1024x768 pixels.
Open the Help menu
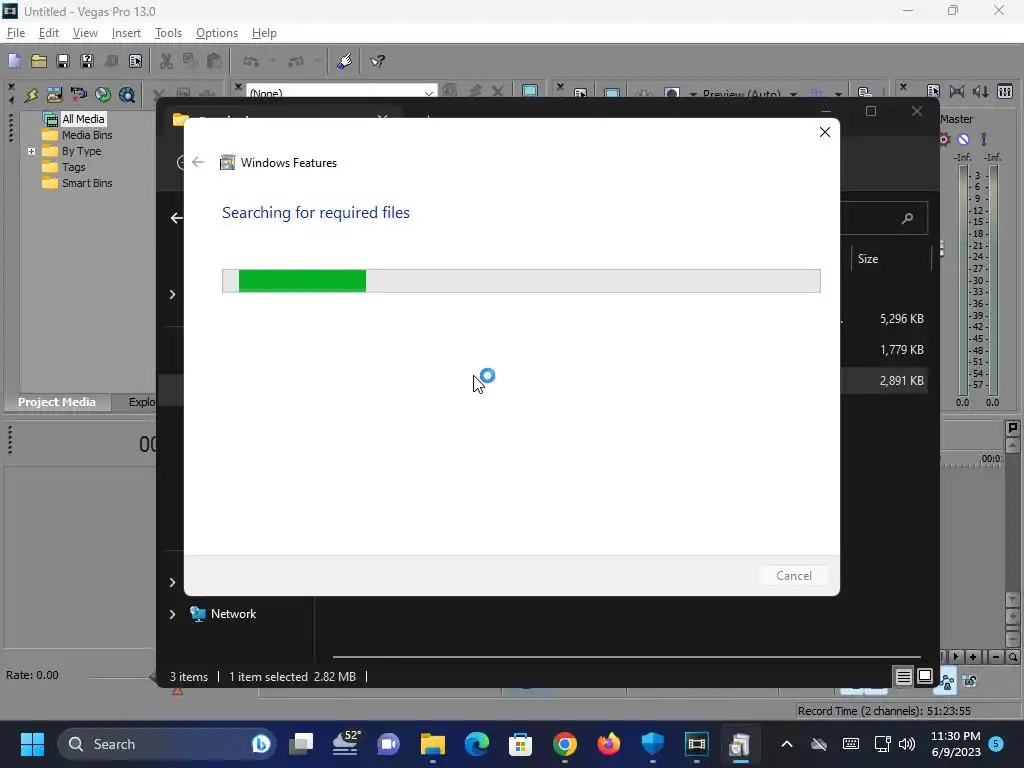(x=264, y=33)
